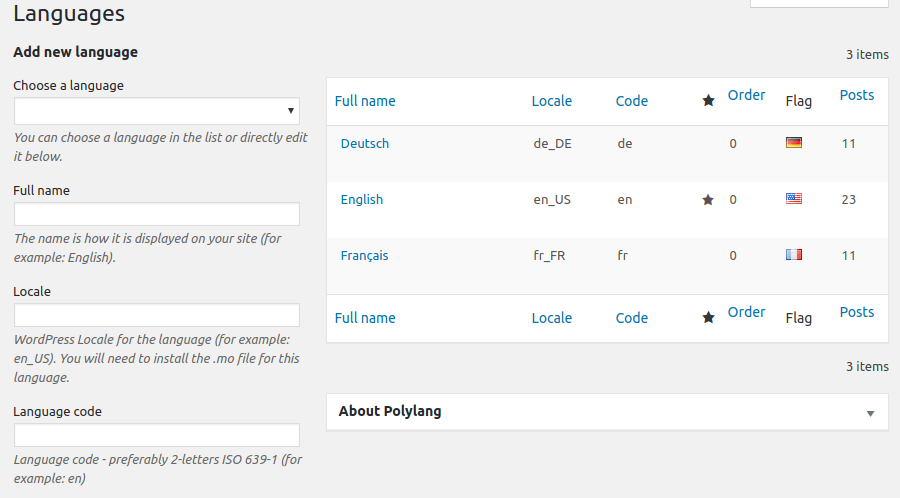This screenshot has height=498, width=900.
Task: Sort by Order in table header
Action: [x=746, y=95]
